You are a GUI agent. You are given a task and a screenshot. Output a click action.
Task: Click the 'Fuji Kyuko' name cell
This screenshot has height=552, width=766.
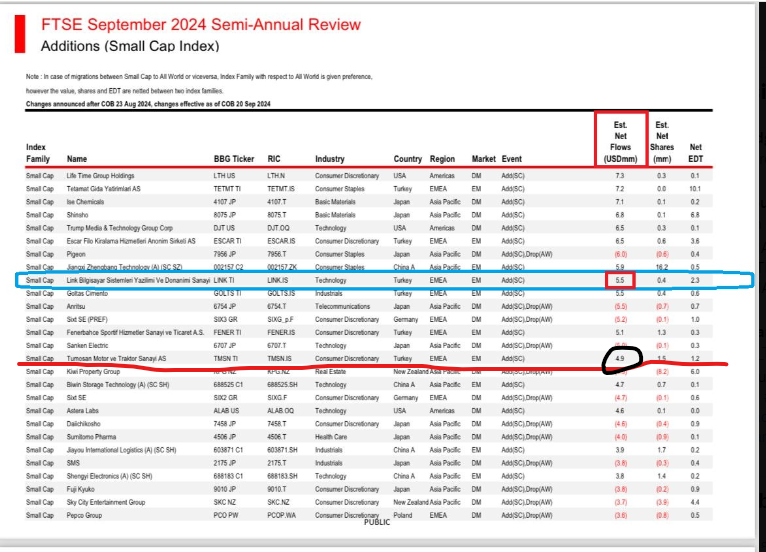pyautogui.click(x=81, y=489)
